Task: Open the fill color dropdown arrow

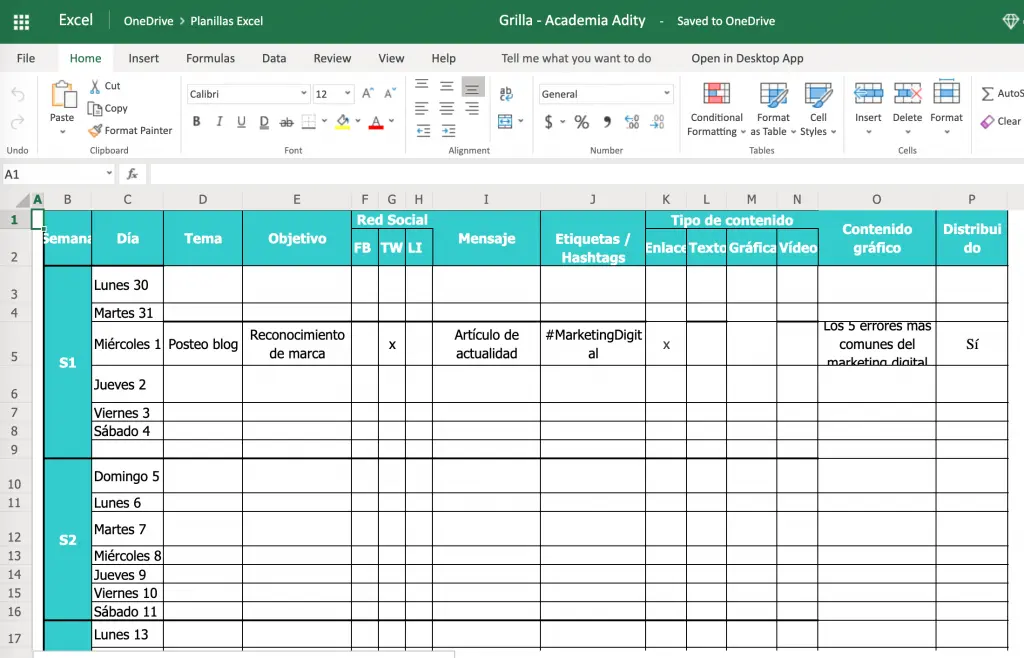Action: 358,121
